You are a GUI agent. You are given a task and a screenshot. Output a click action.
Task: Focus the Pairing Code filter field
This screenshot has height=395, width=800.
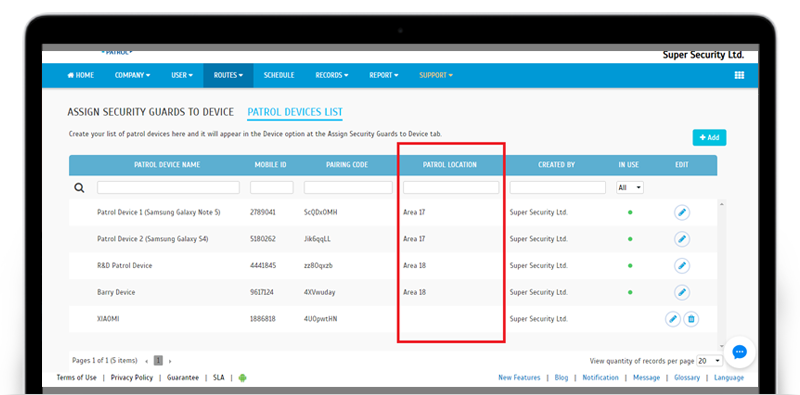point(348,187)
